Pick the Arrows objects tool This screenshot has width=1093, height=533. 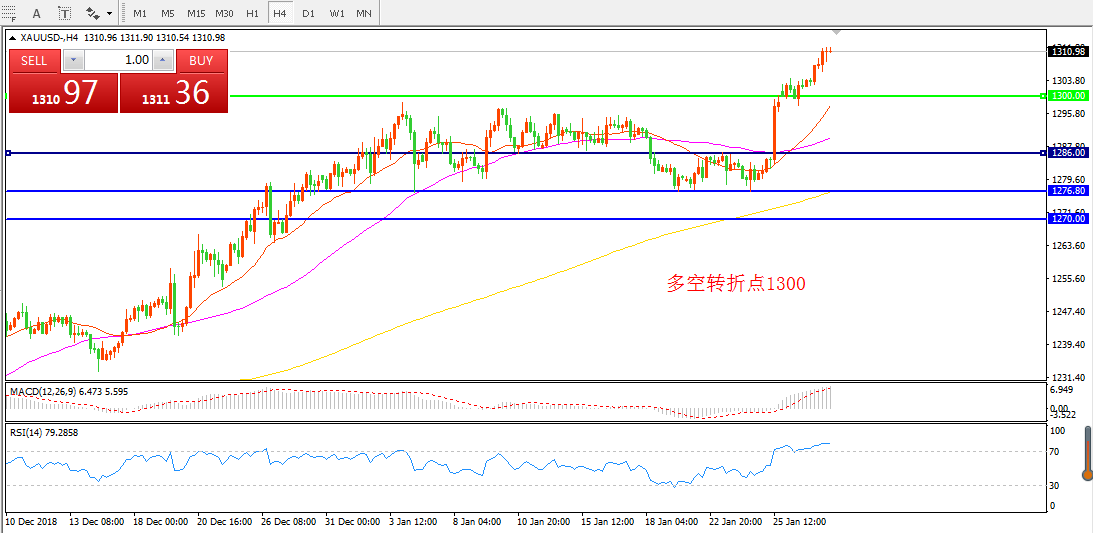click(93, 14)
